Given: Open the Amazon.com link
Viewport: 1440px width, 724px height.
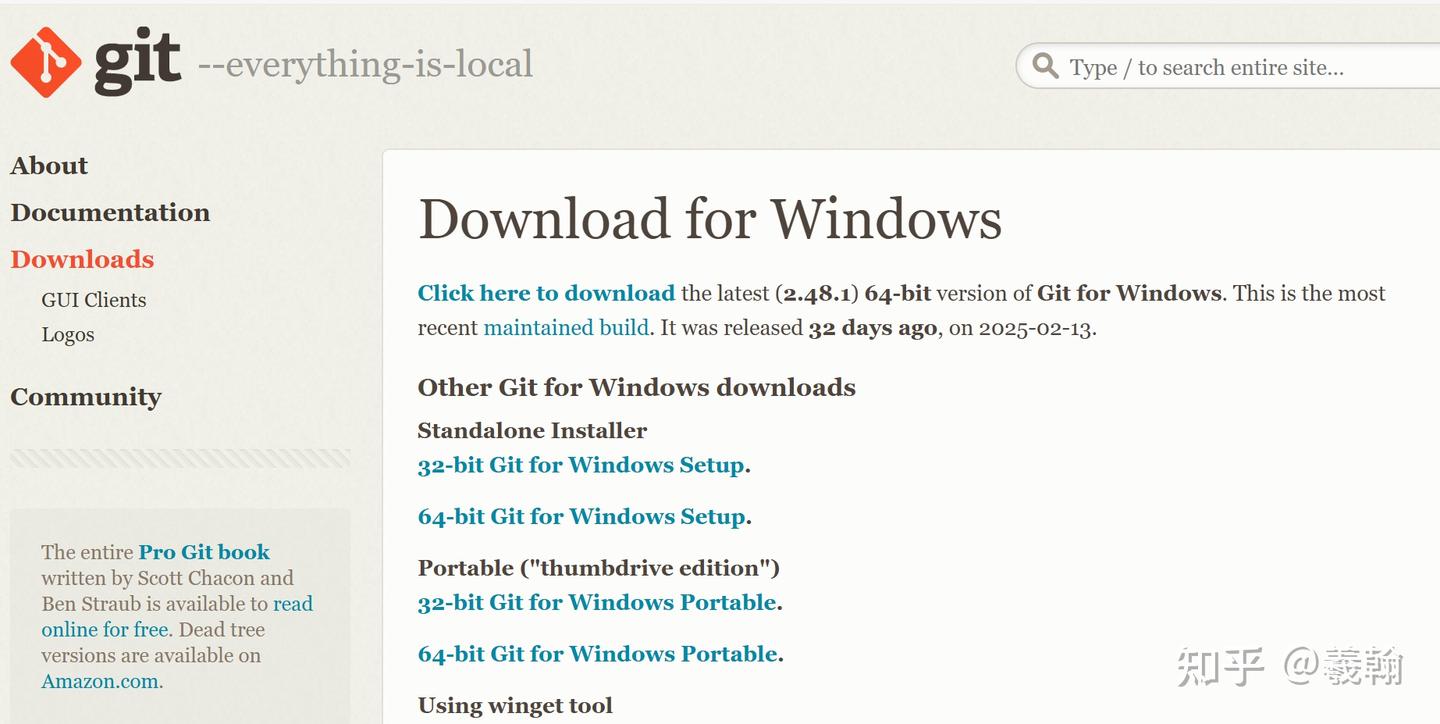Looking at the screenshot, I should 100,680.
